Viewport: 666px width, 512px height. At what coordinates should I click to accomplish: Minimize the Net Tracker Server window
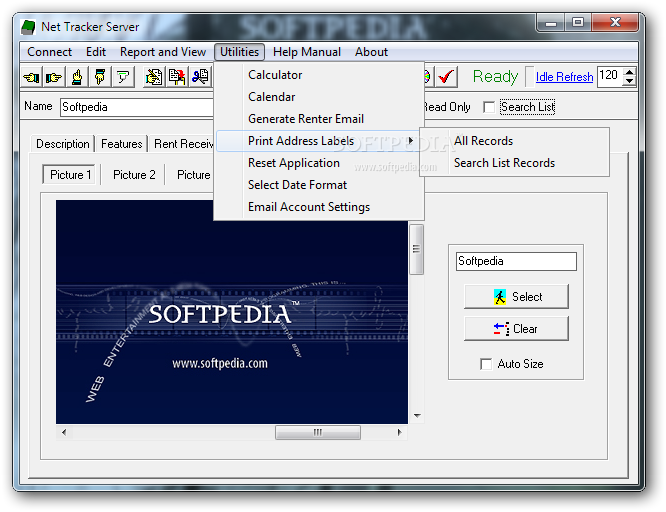click(551, 23)
